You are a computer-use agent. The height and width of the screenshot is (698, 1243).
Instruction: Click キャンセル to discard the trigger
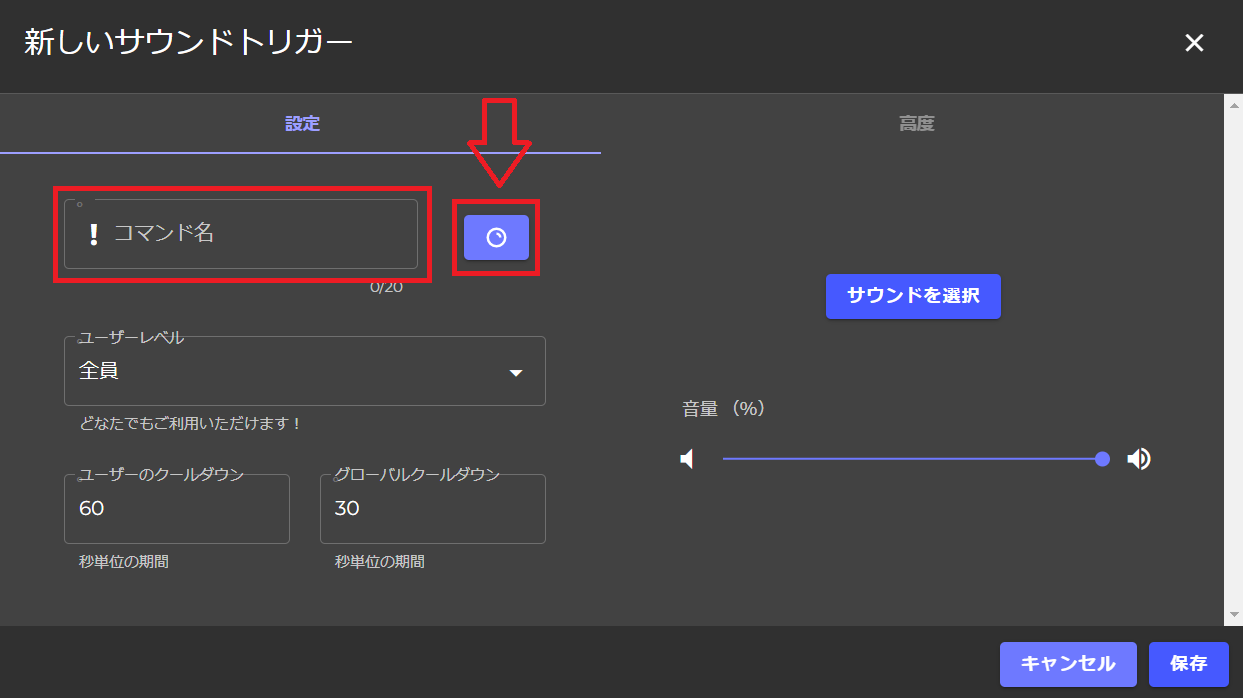pos(1068,664)
